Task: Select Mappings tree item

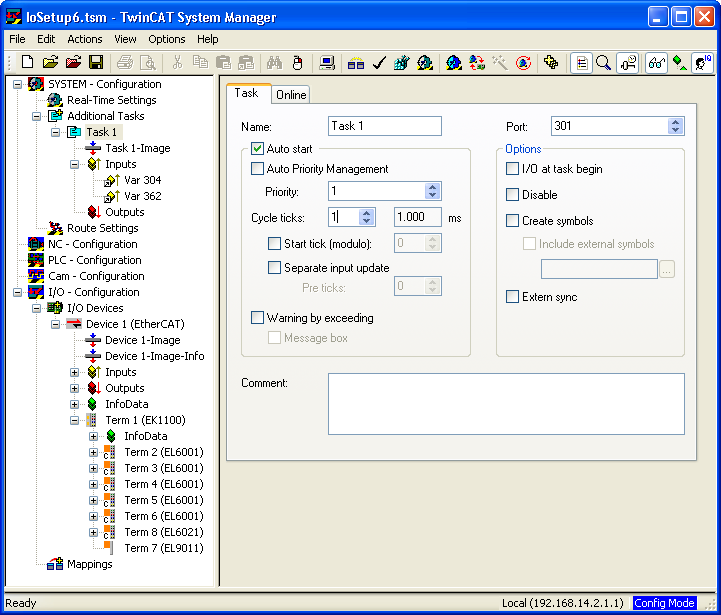Action: [90, 564]
